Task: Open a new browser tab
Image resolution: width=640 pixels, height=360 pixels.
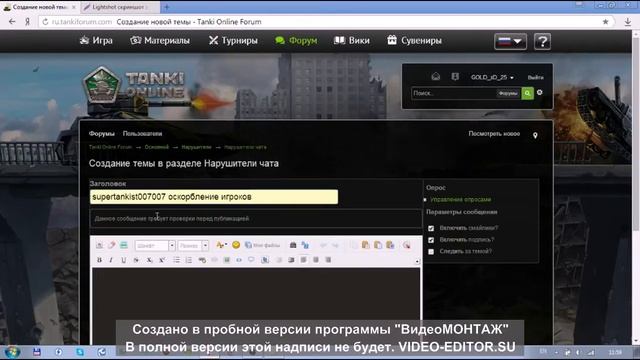Action: pos(167,7)
